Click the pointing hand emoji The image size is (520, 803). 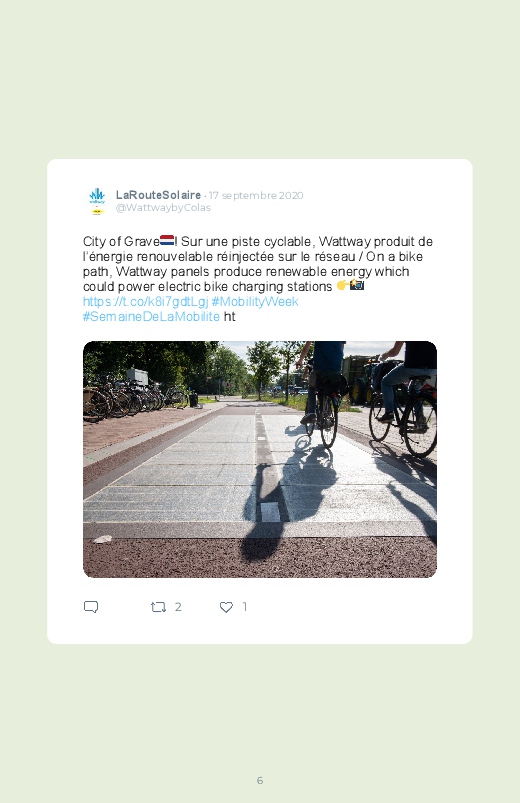(x=342, y=285)
